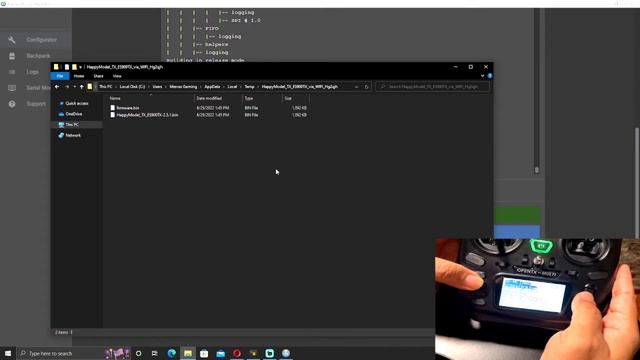Viewport: 640px width, 360px height.
Task: Click the Explorer search box
Action: tap(433, 87)
